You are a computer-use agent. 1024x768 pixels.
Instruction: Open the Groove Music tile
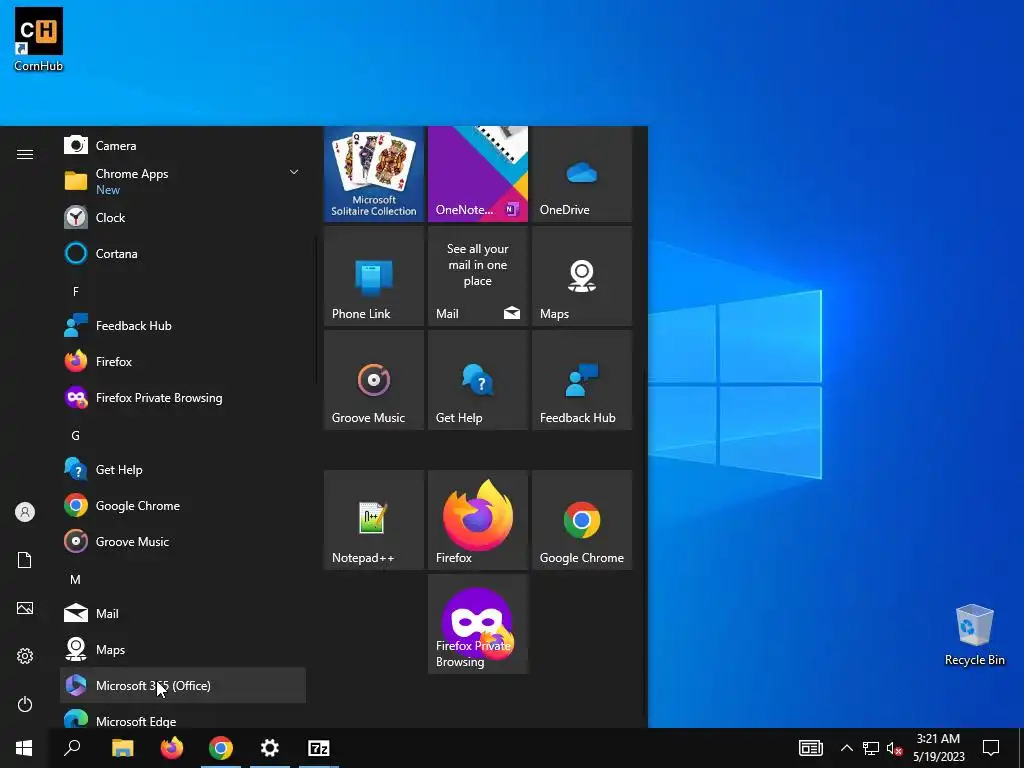tap(374, 380)
